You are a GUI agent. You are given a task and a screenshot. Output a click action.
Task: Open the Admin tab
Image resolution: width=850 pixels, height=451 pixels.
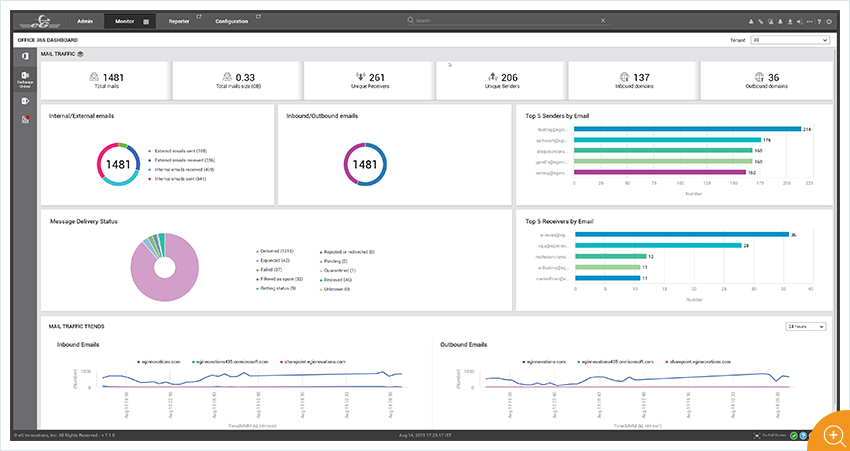coord(85,22)
